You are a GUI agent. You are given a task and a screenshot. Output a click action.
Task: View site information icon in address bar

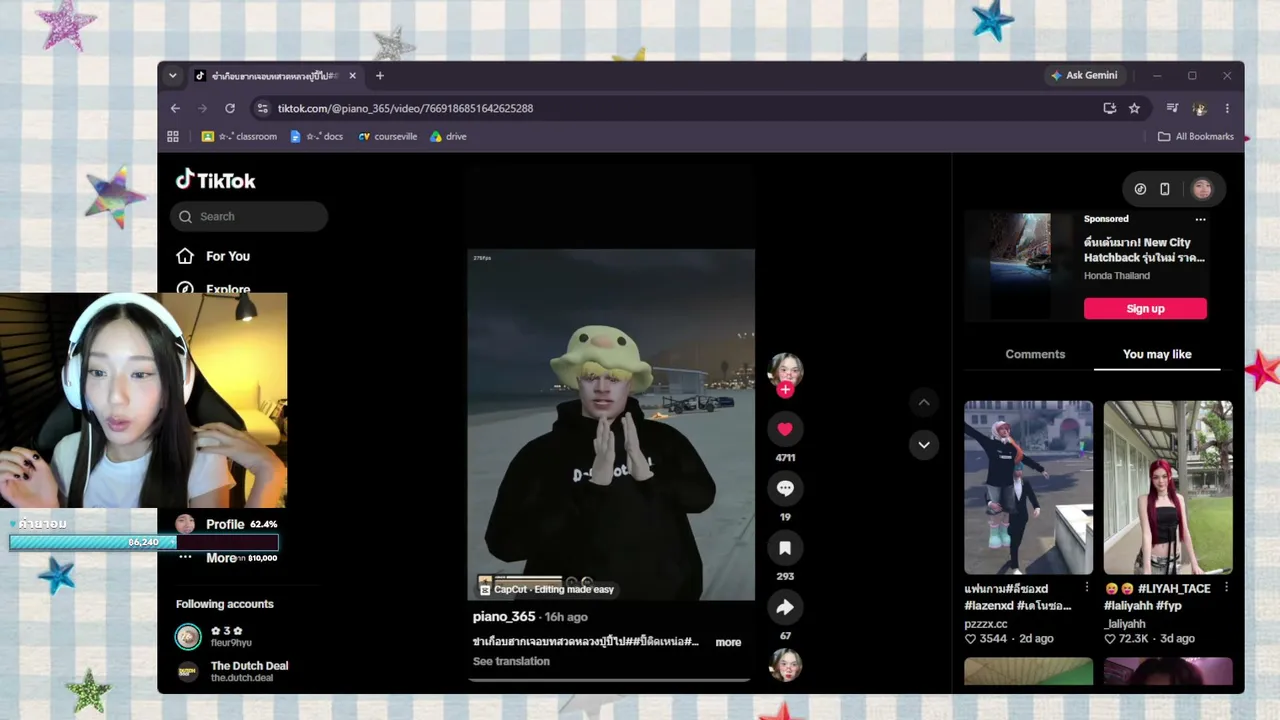coord(262,108)
